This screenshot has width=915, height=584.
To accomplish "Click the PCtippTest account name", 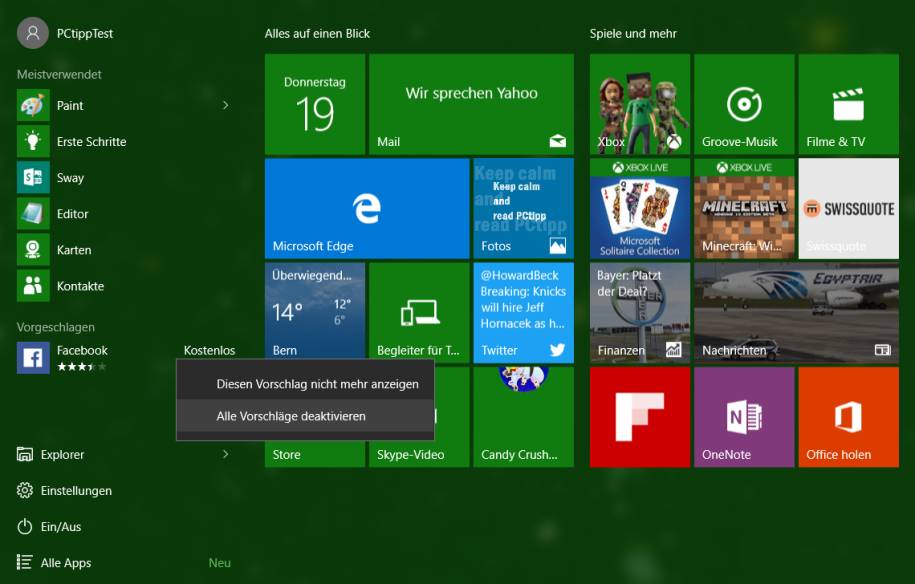I will (x=85, y=34).
